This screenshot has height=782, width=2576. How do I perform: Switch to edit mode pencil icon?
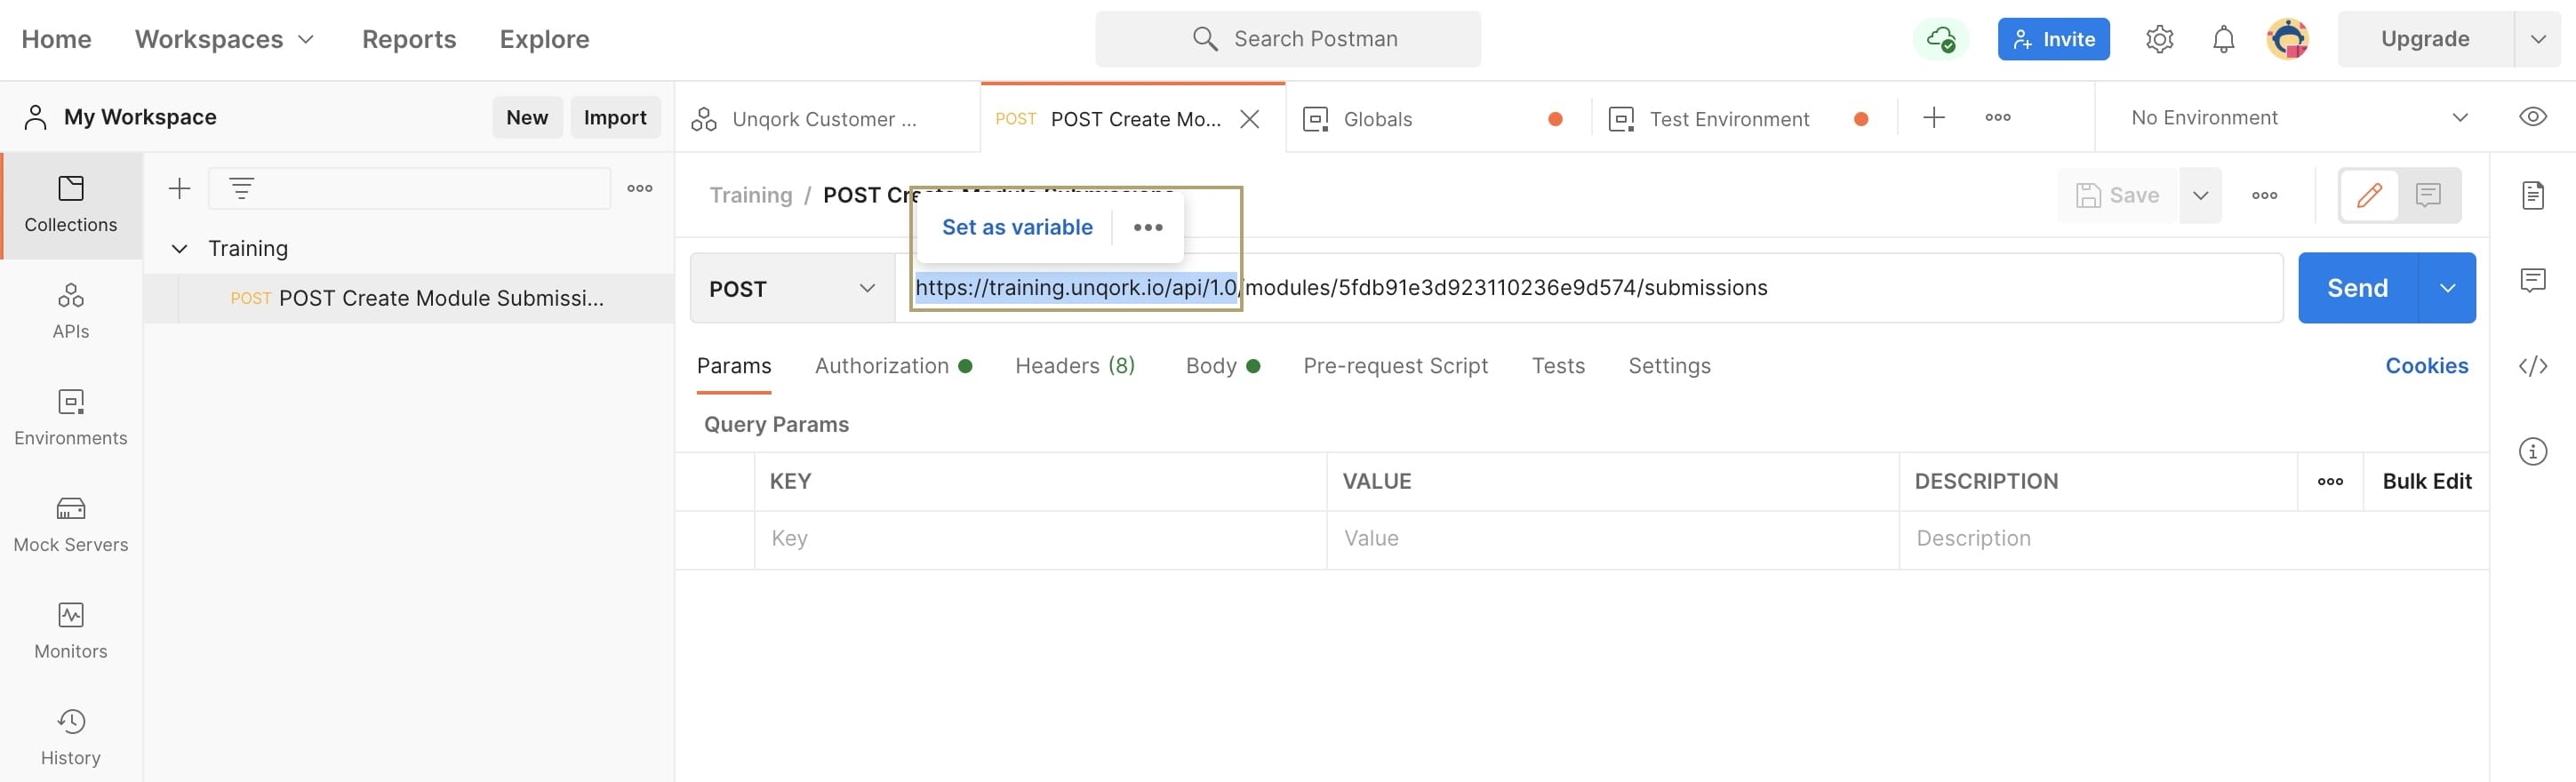2369,195
